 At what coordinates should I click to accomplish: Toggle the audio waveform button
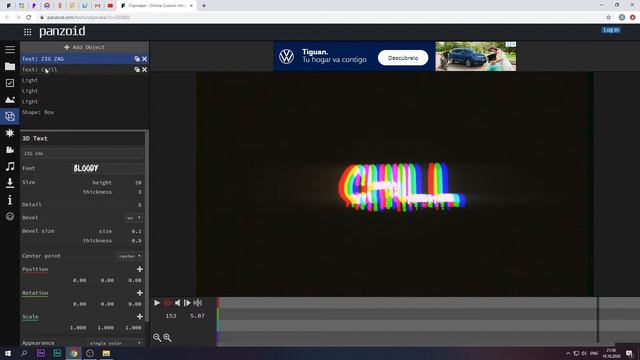coord(198,303)
